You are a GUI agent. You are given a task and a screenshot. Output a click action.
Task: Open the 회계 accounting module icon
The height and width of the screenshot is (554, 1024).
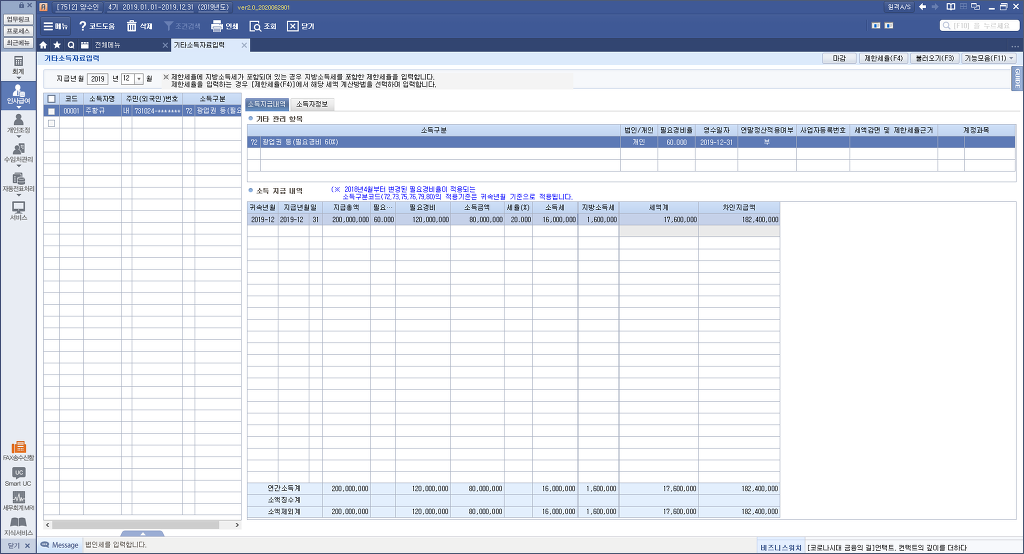click(x=18, y=66)
